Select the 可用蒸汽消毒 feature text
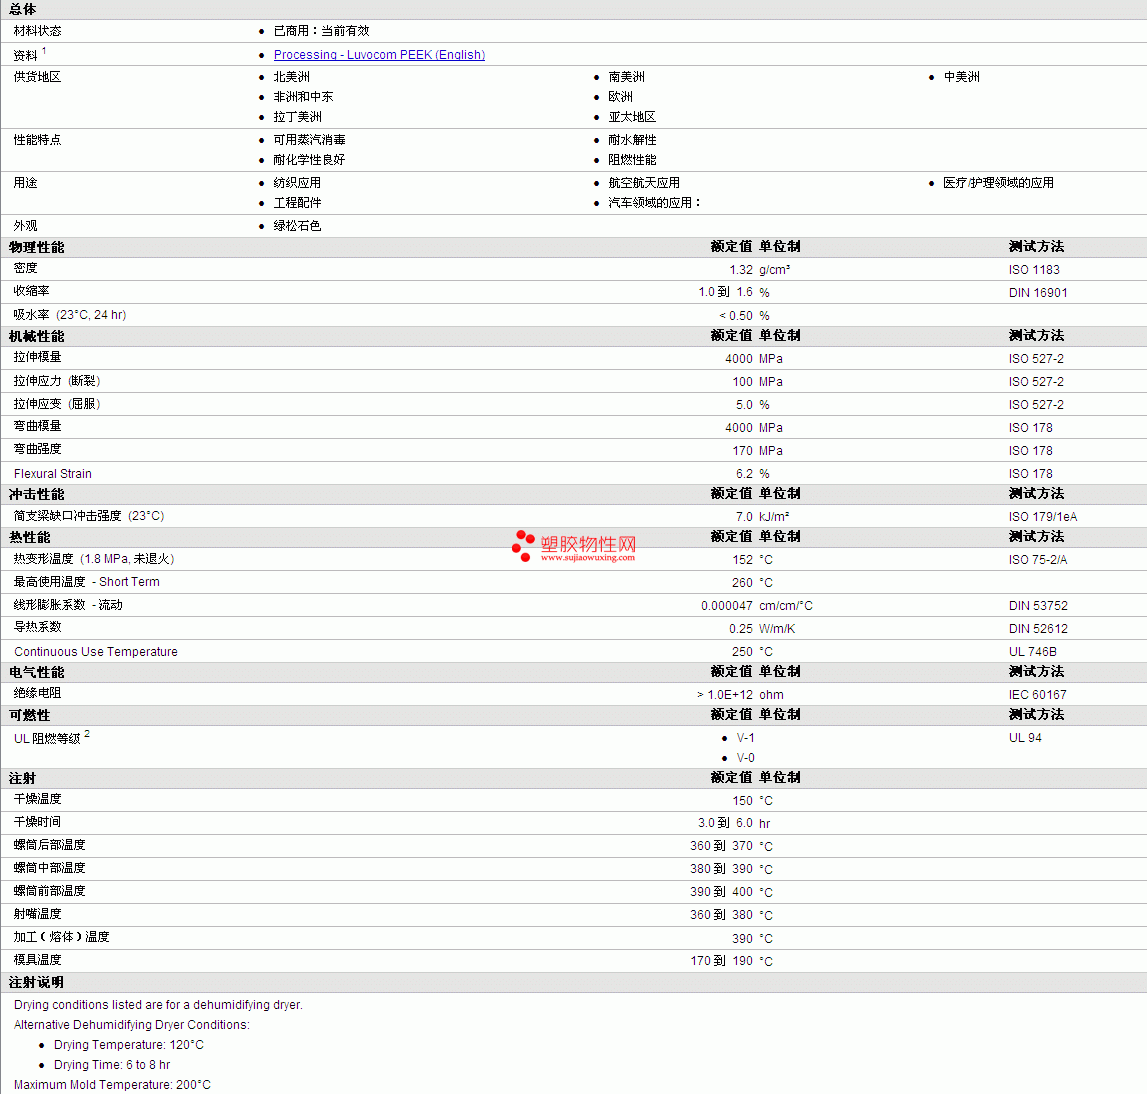Viewport: 1147px width, 1094px height. click(x=309, y=140)
